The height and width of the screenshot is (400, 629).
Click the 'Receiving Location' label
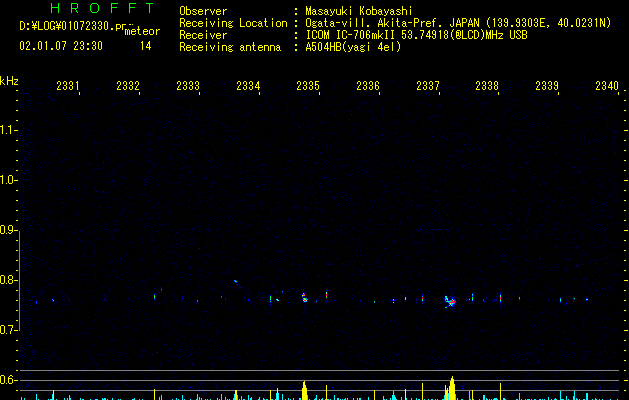click(x=233, y=23)
